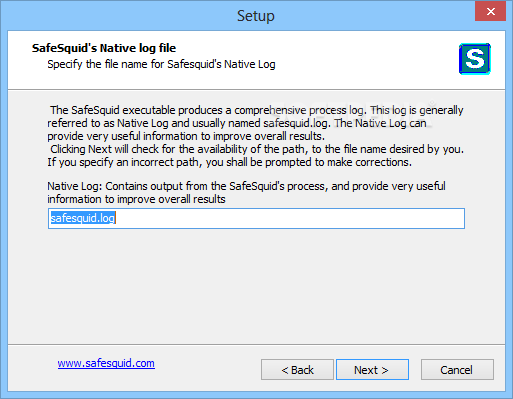Close the Setup window with X

tap(490, 12)
